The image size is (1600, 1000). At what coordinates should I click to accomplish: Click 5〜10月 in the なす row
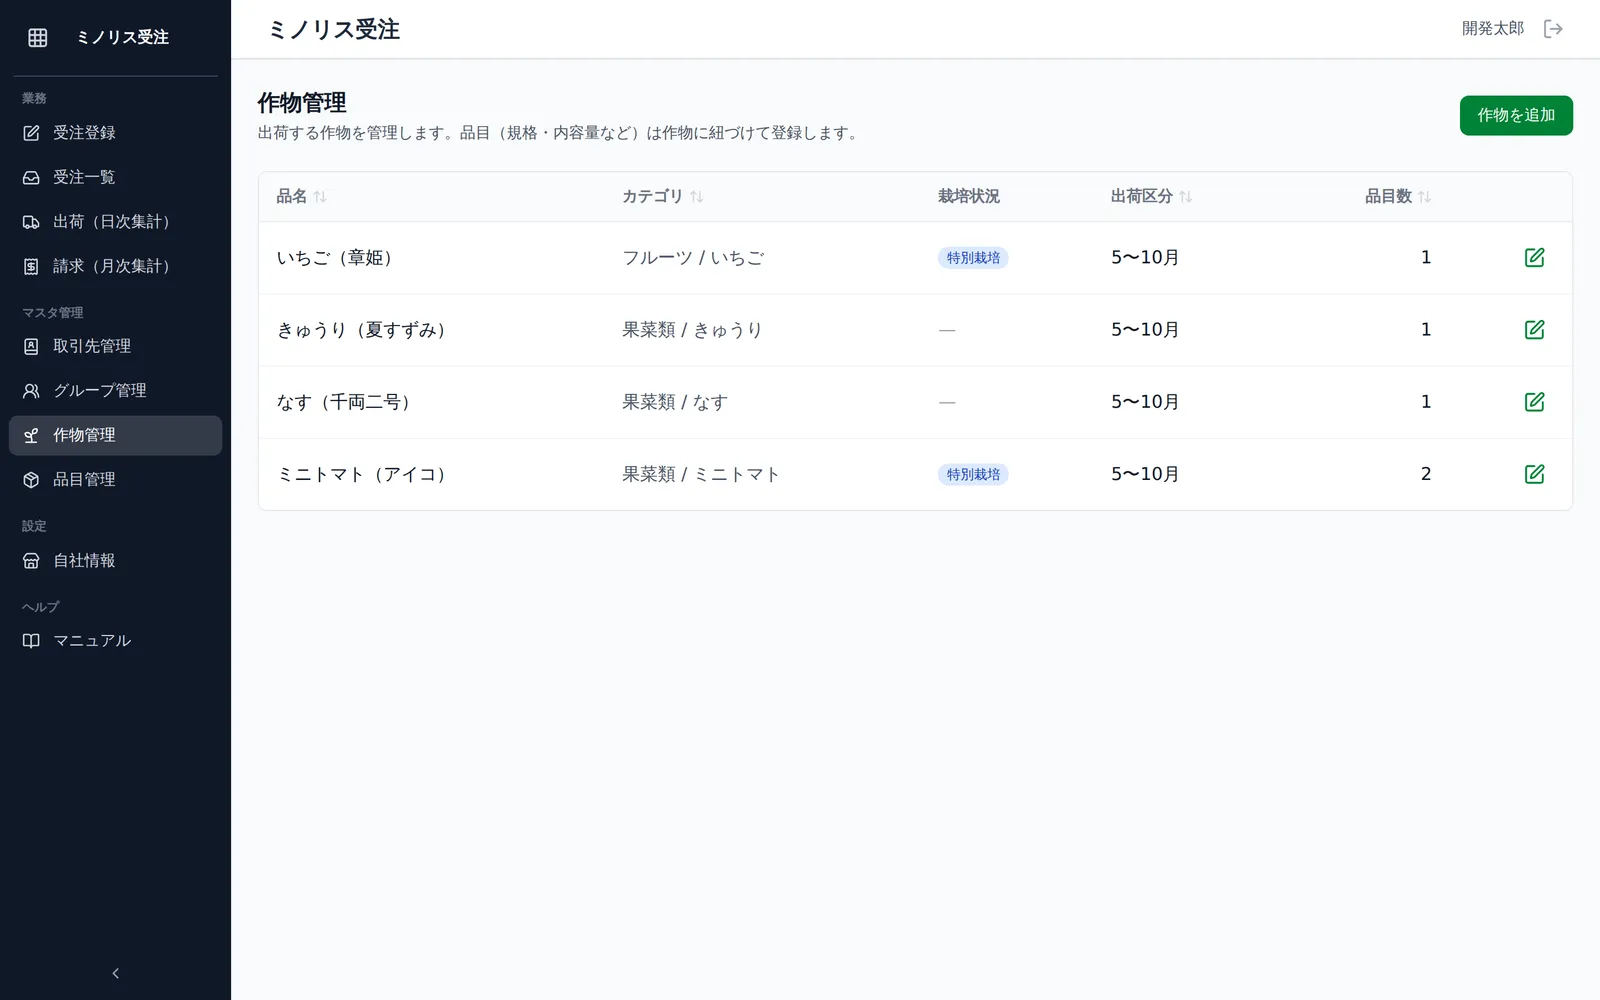click(x=1145, y=402)
